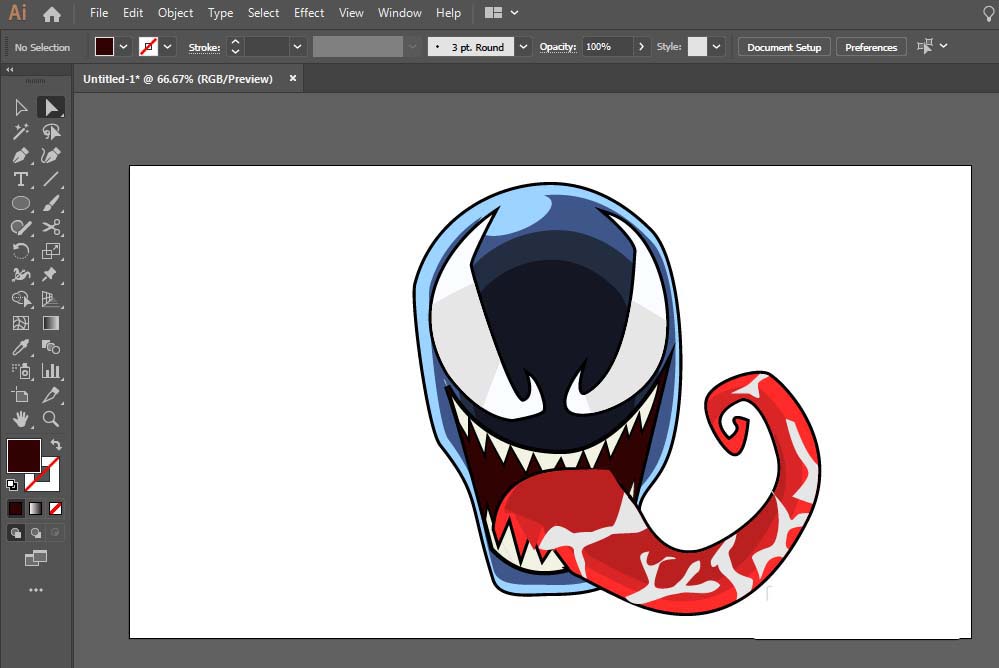This screenshot has width=999, height=668.
Task: Click the Document Setup button
Action: 784,47
